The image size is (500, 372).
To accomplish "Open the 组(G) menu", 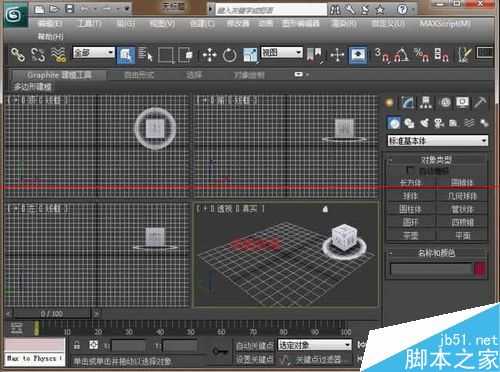I will coord(126,24).
